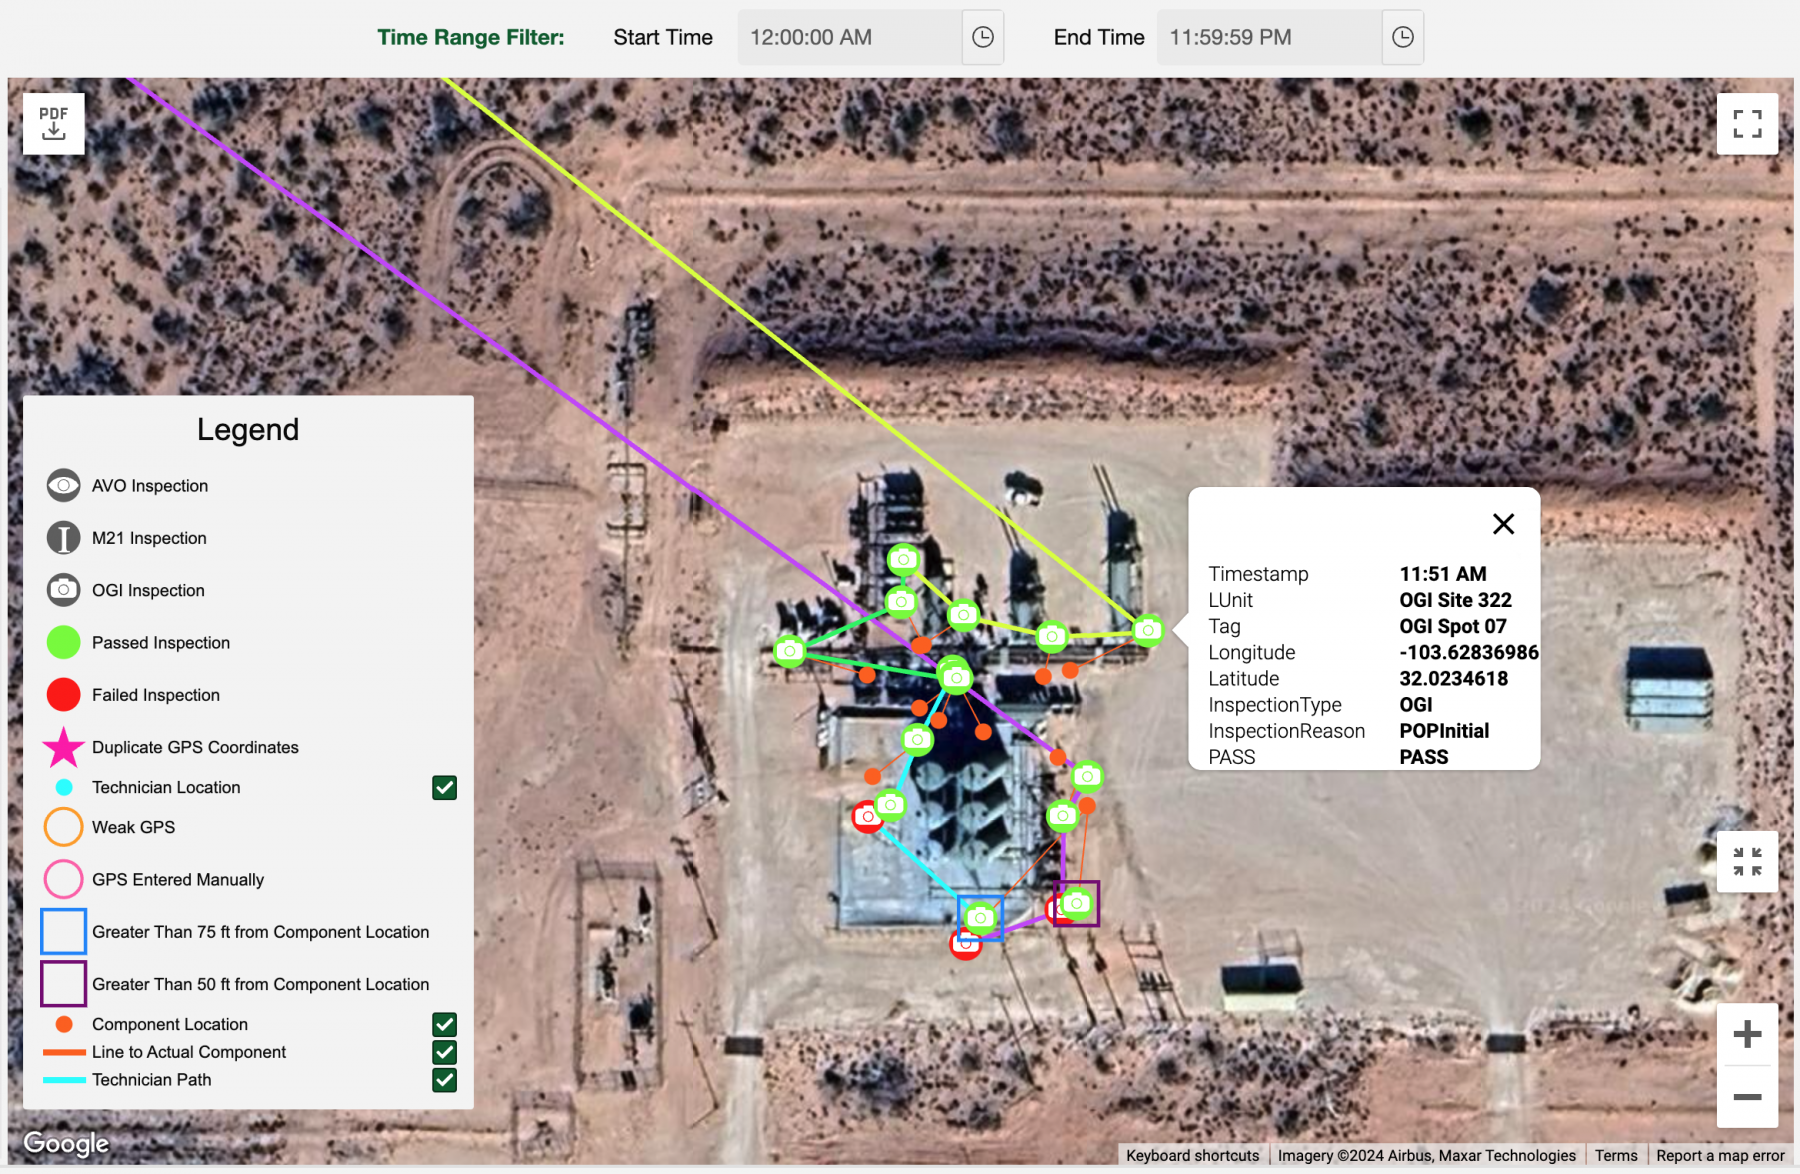Open the map Terms link
This screenshot has width=1800, height=1174.
pos(1615,1155)
